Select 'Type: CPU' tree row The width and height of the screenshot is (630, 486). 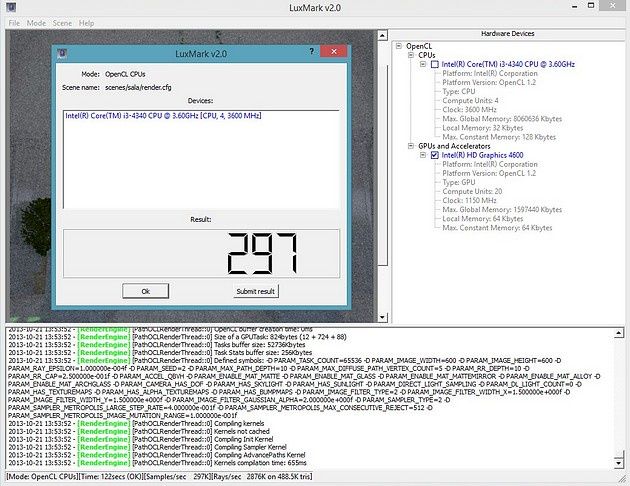459,92
